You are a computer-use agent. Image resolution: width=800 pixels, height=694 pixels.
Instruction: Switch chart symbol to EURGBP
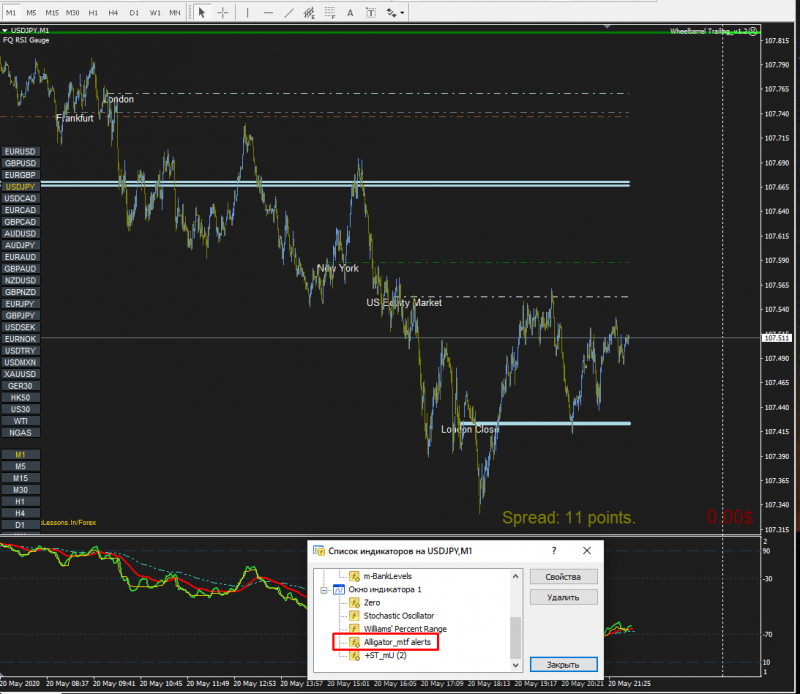coord(20,175)
